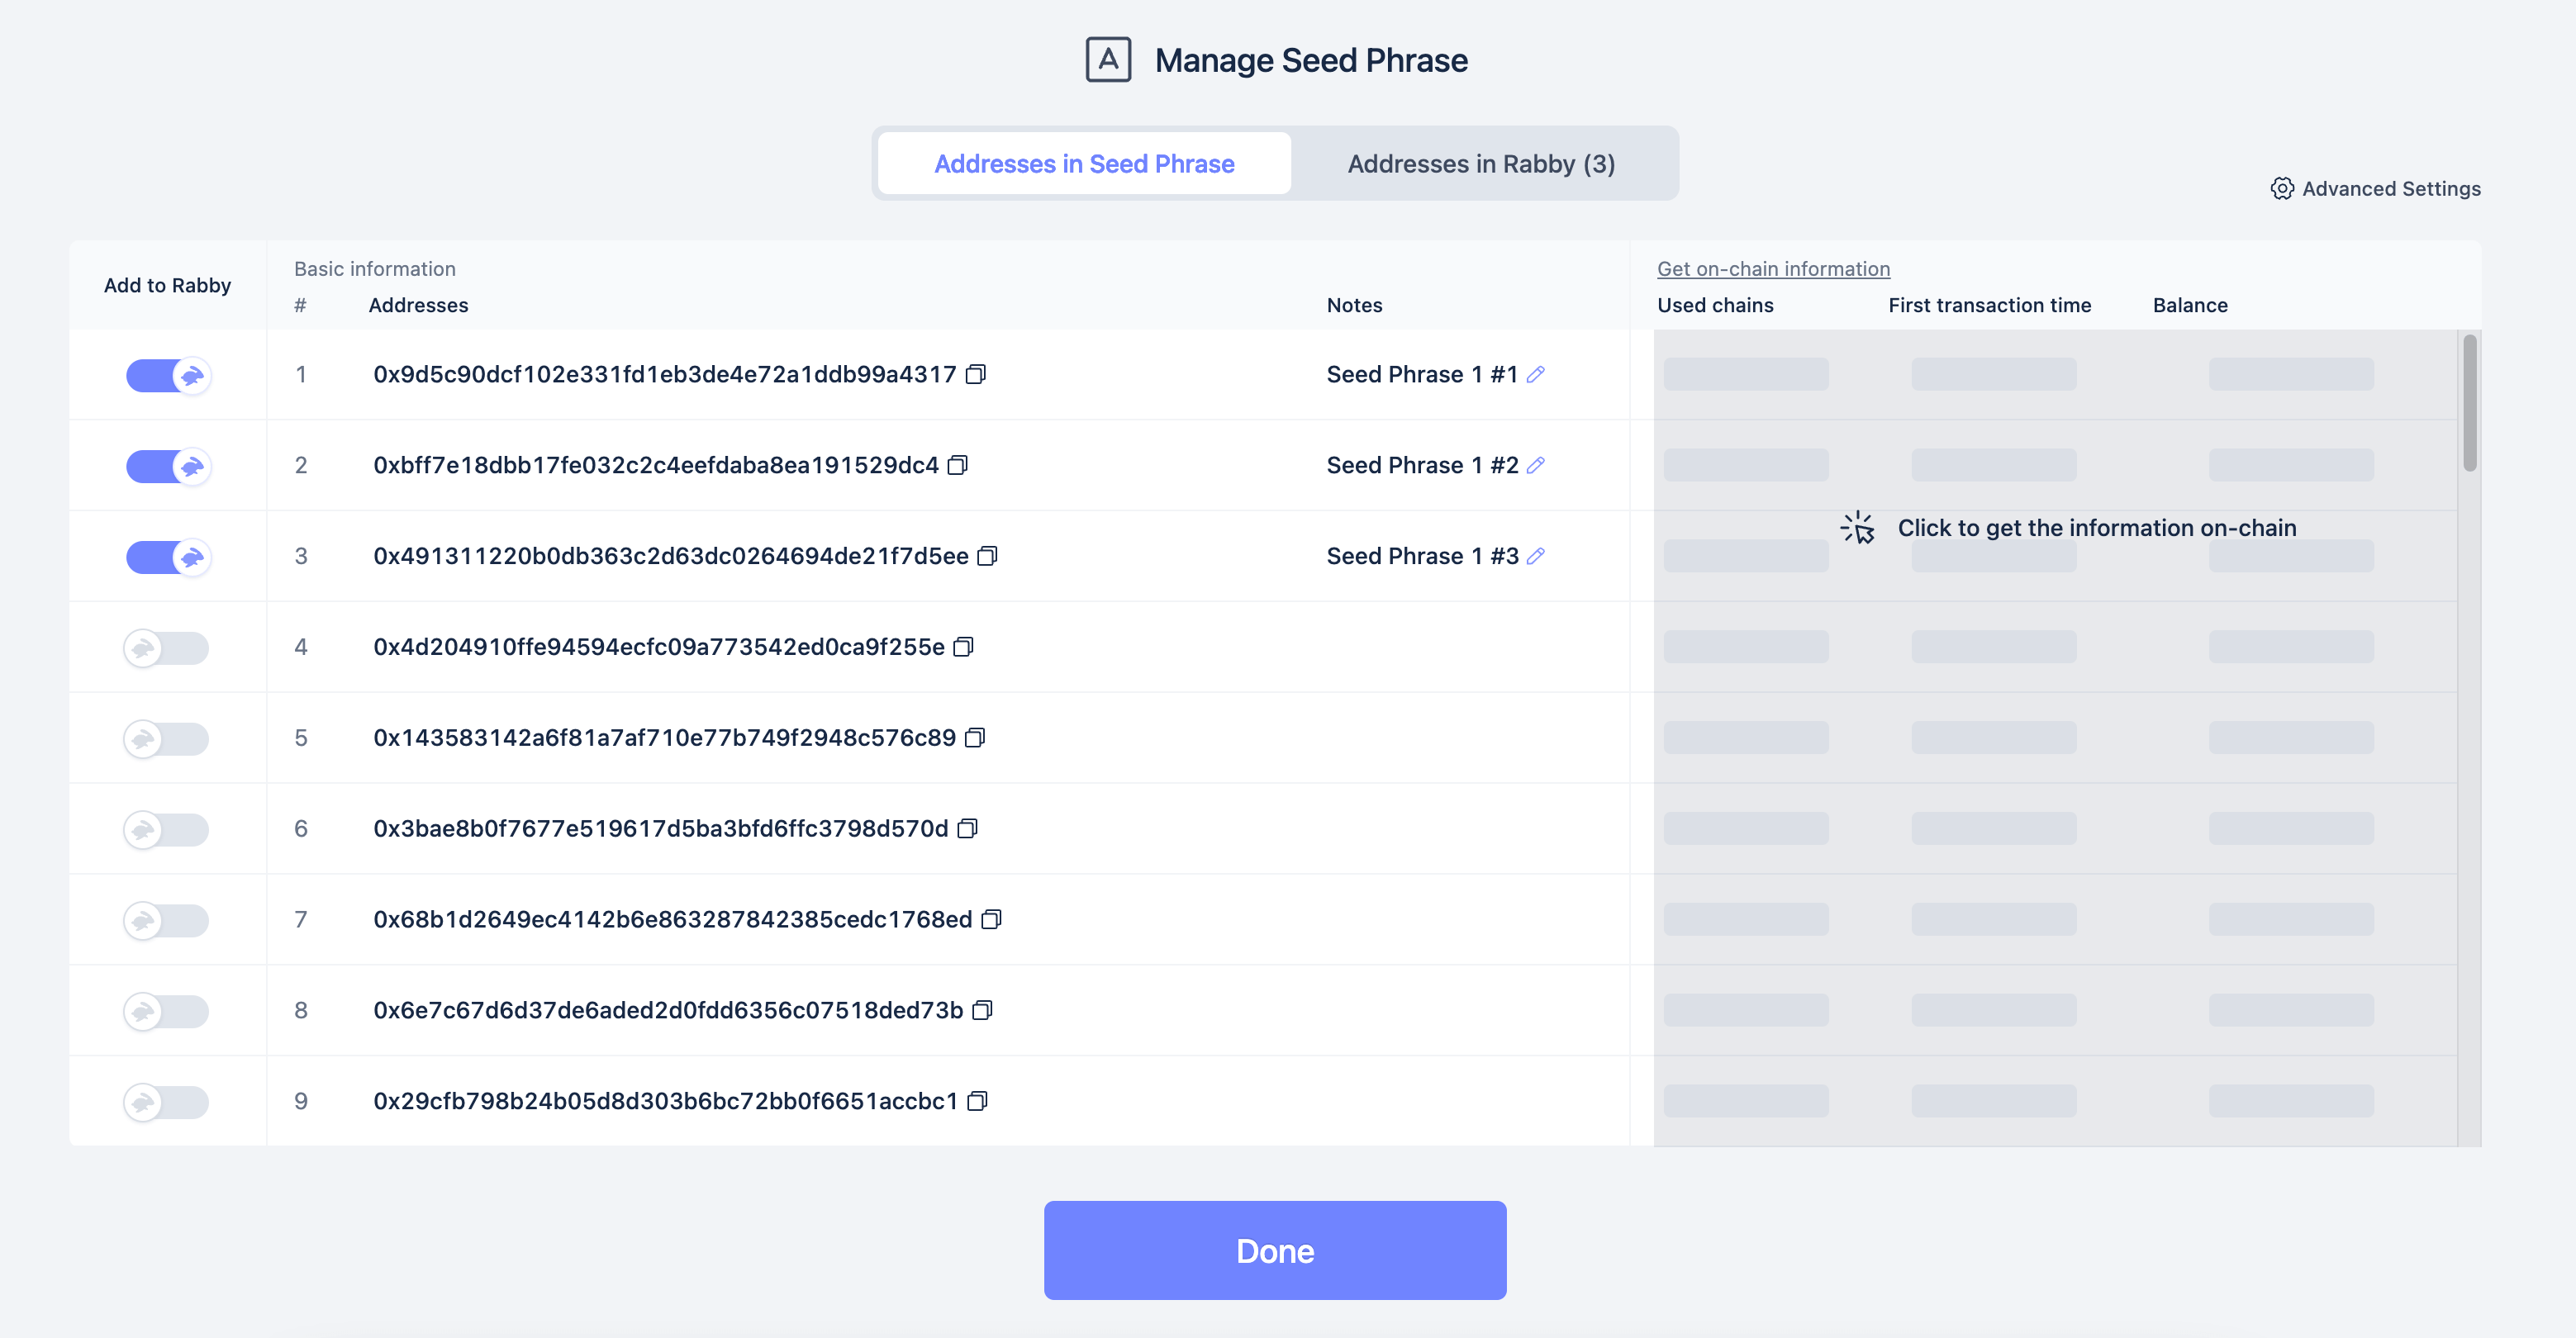Click the Notes column header
Image resolution: width=2576 pixels, height=1338 pixels.
tap(1354, 305)
